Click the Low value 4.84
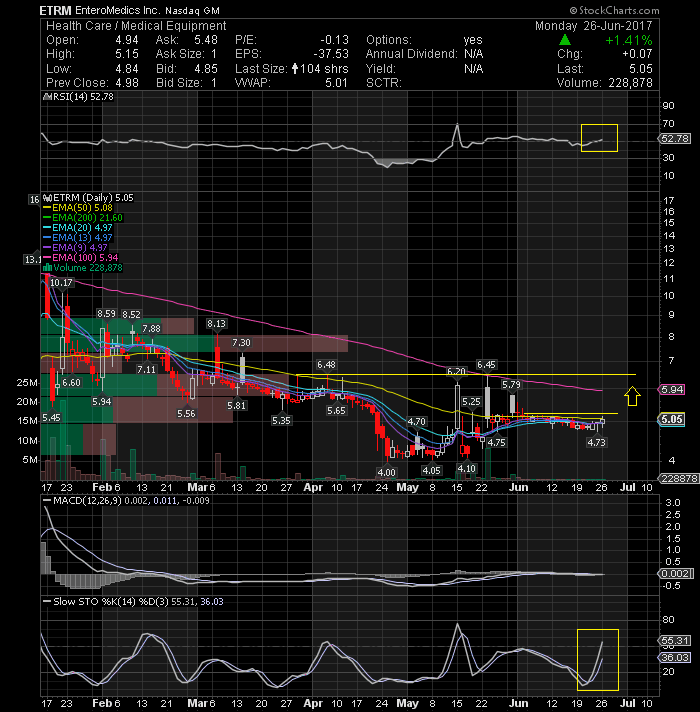Image resolution: width=700 pixels, height=712 pixels. coord(127,69)
